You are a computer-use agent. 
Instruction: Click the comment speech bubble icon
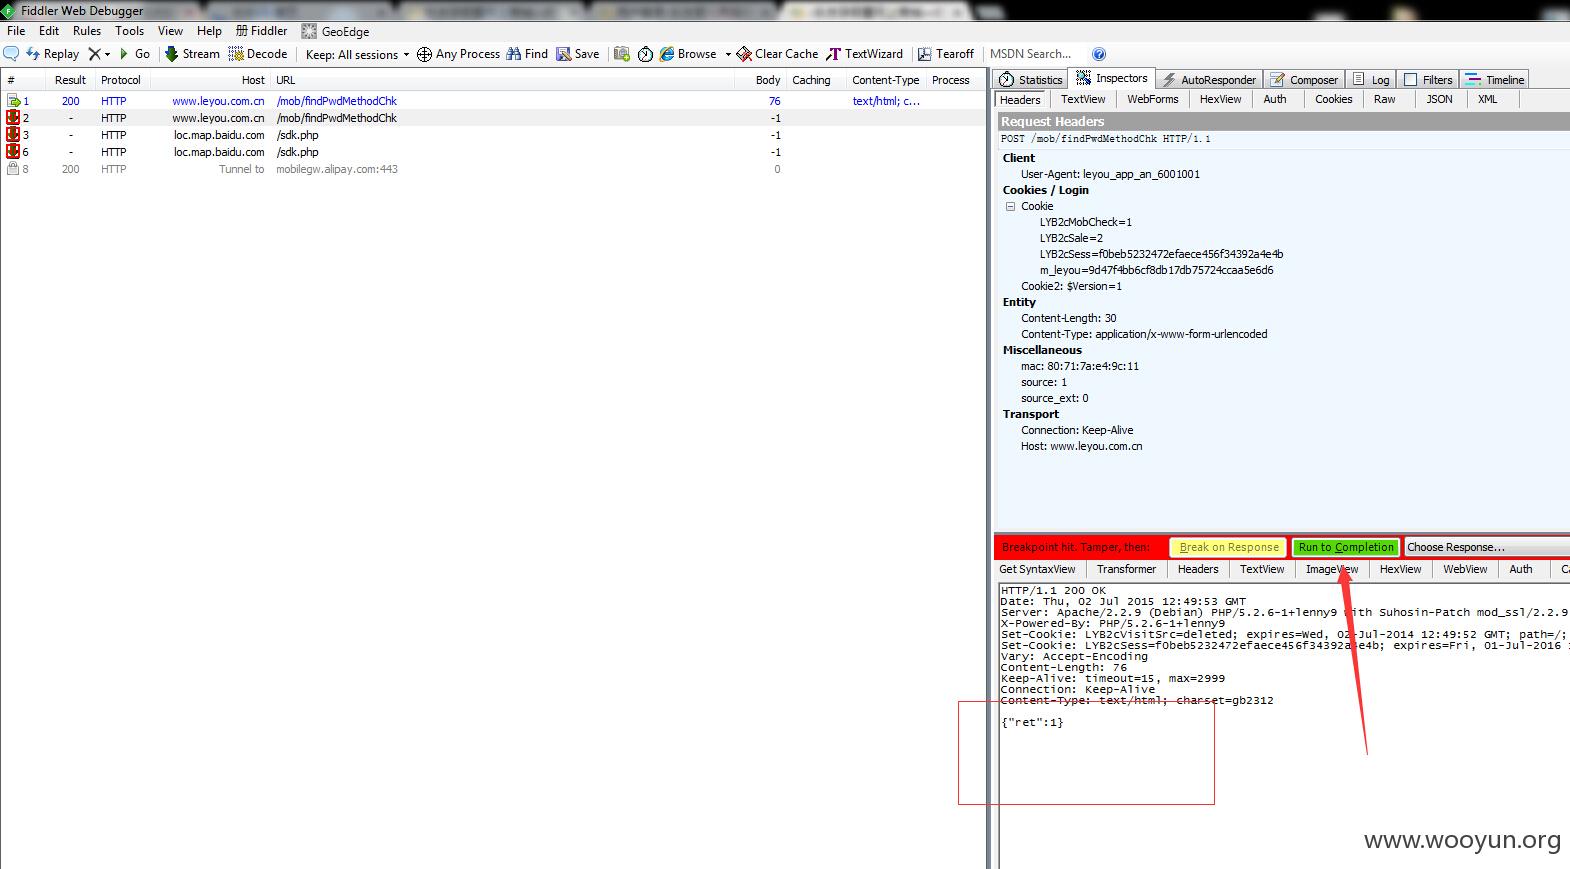click(x=11, y=54)
